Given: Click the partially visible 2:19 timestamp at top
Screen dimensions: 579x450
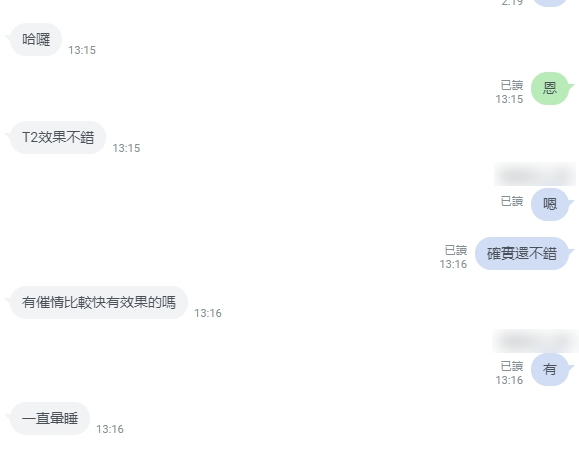Looking at the screenshot, I should (512, 3).
